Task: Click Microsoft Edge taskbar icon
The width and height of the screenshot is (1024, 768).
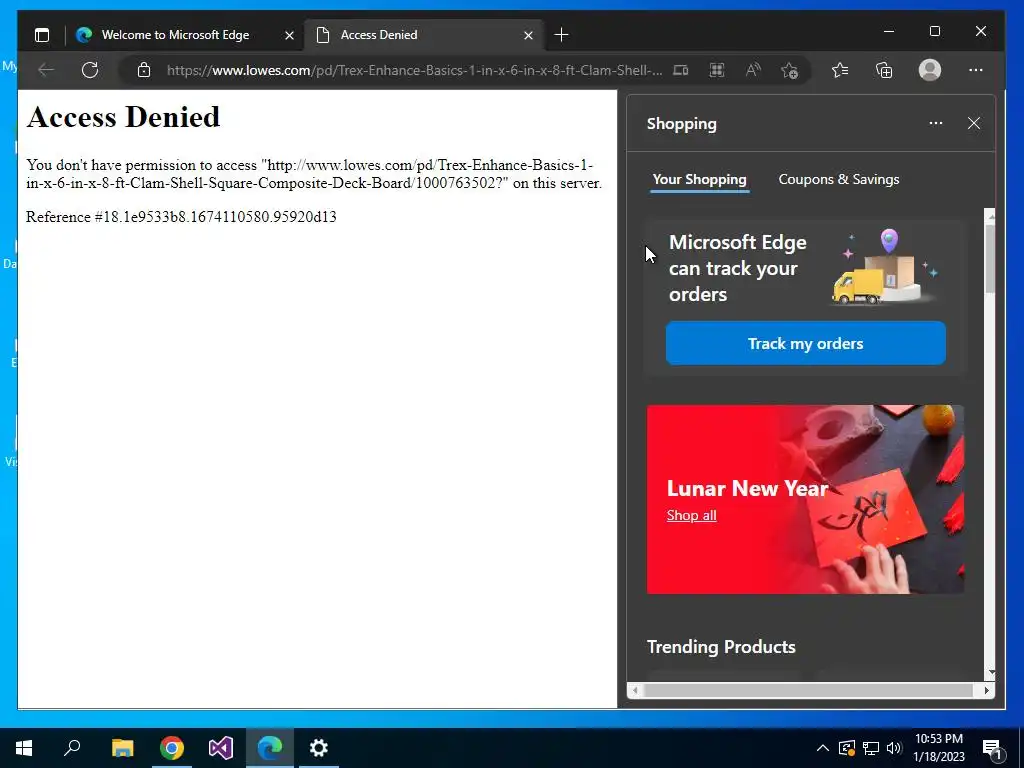Action: (x=270, y=748)
